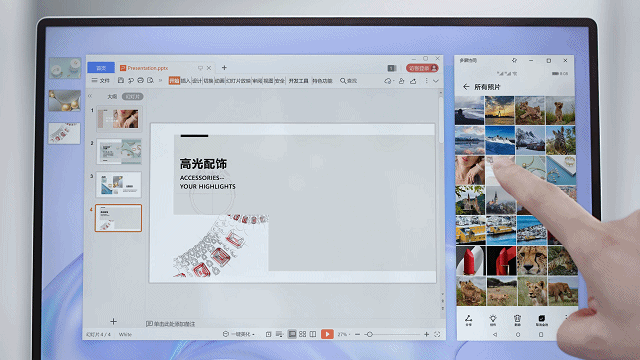Switch to slide sorter grid view
Image resolution: width=640 pixels, height=360 pixels.
pos(302,334)
